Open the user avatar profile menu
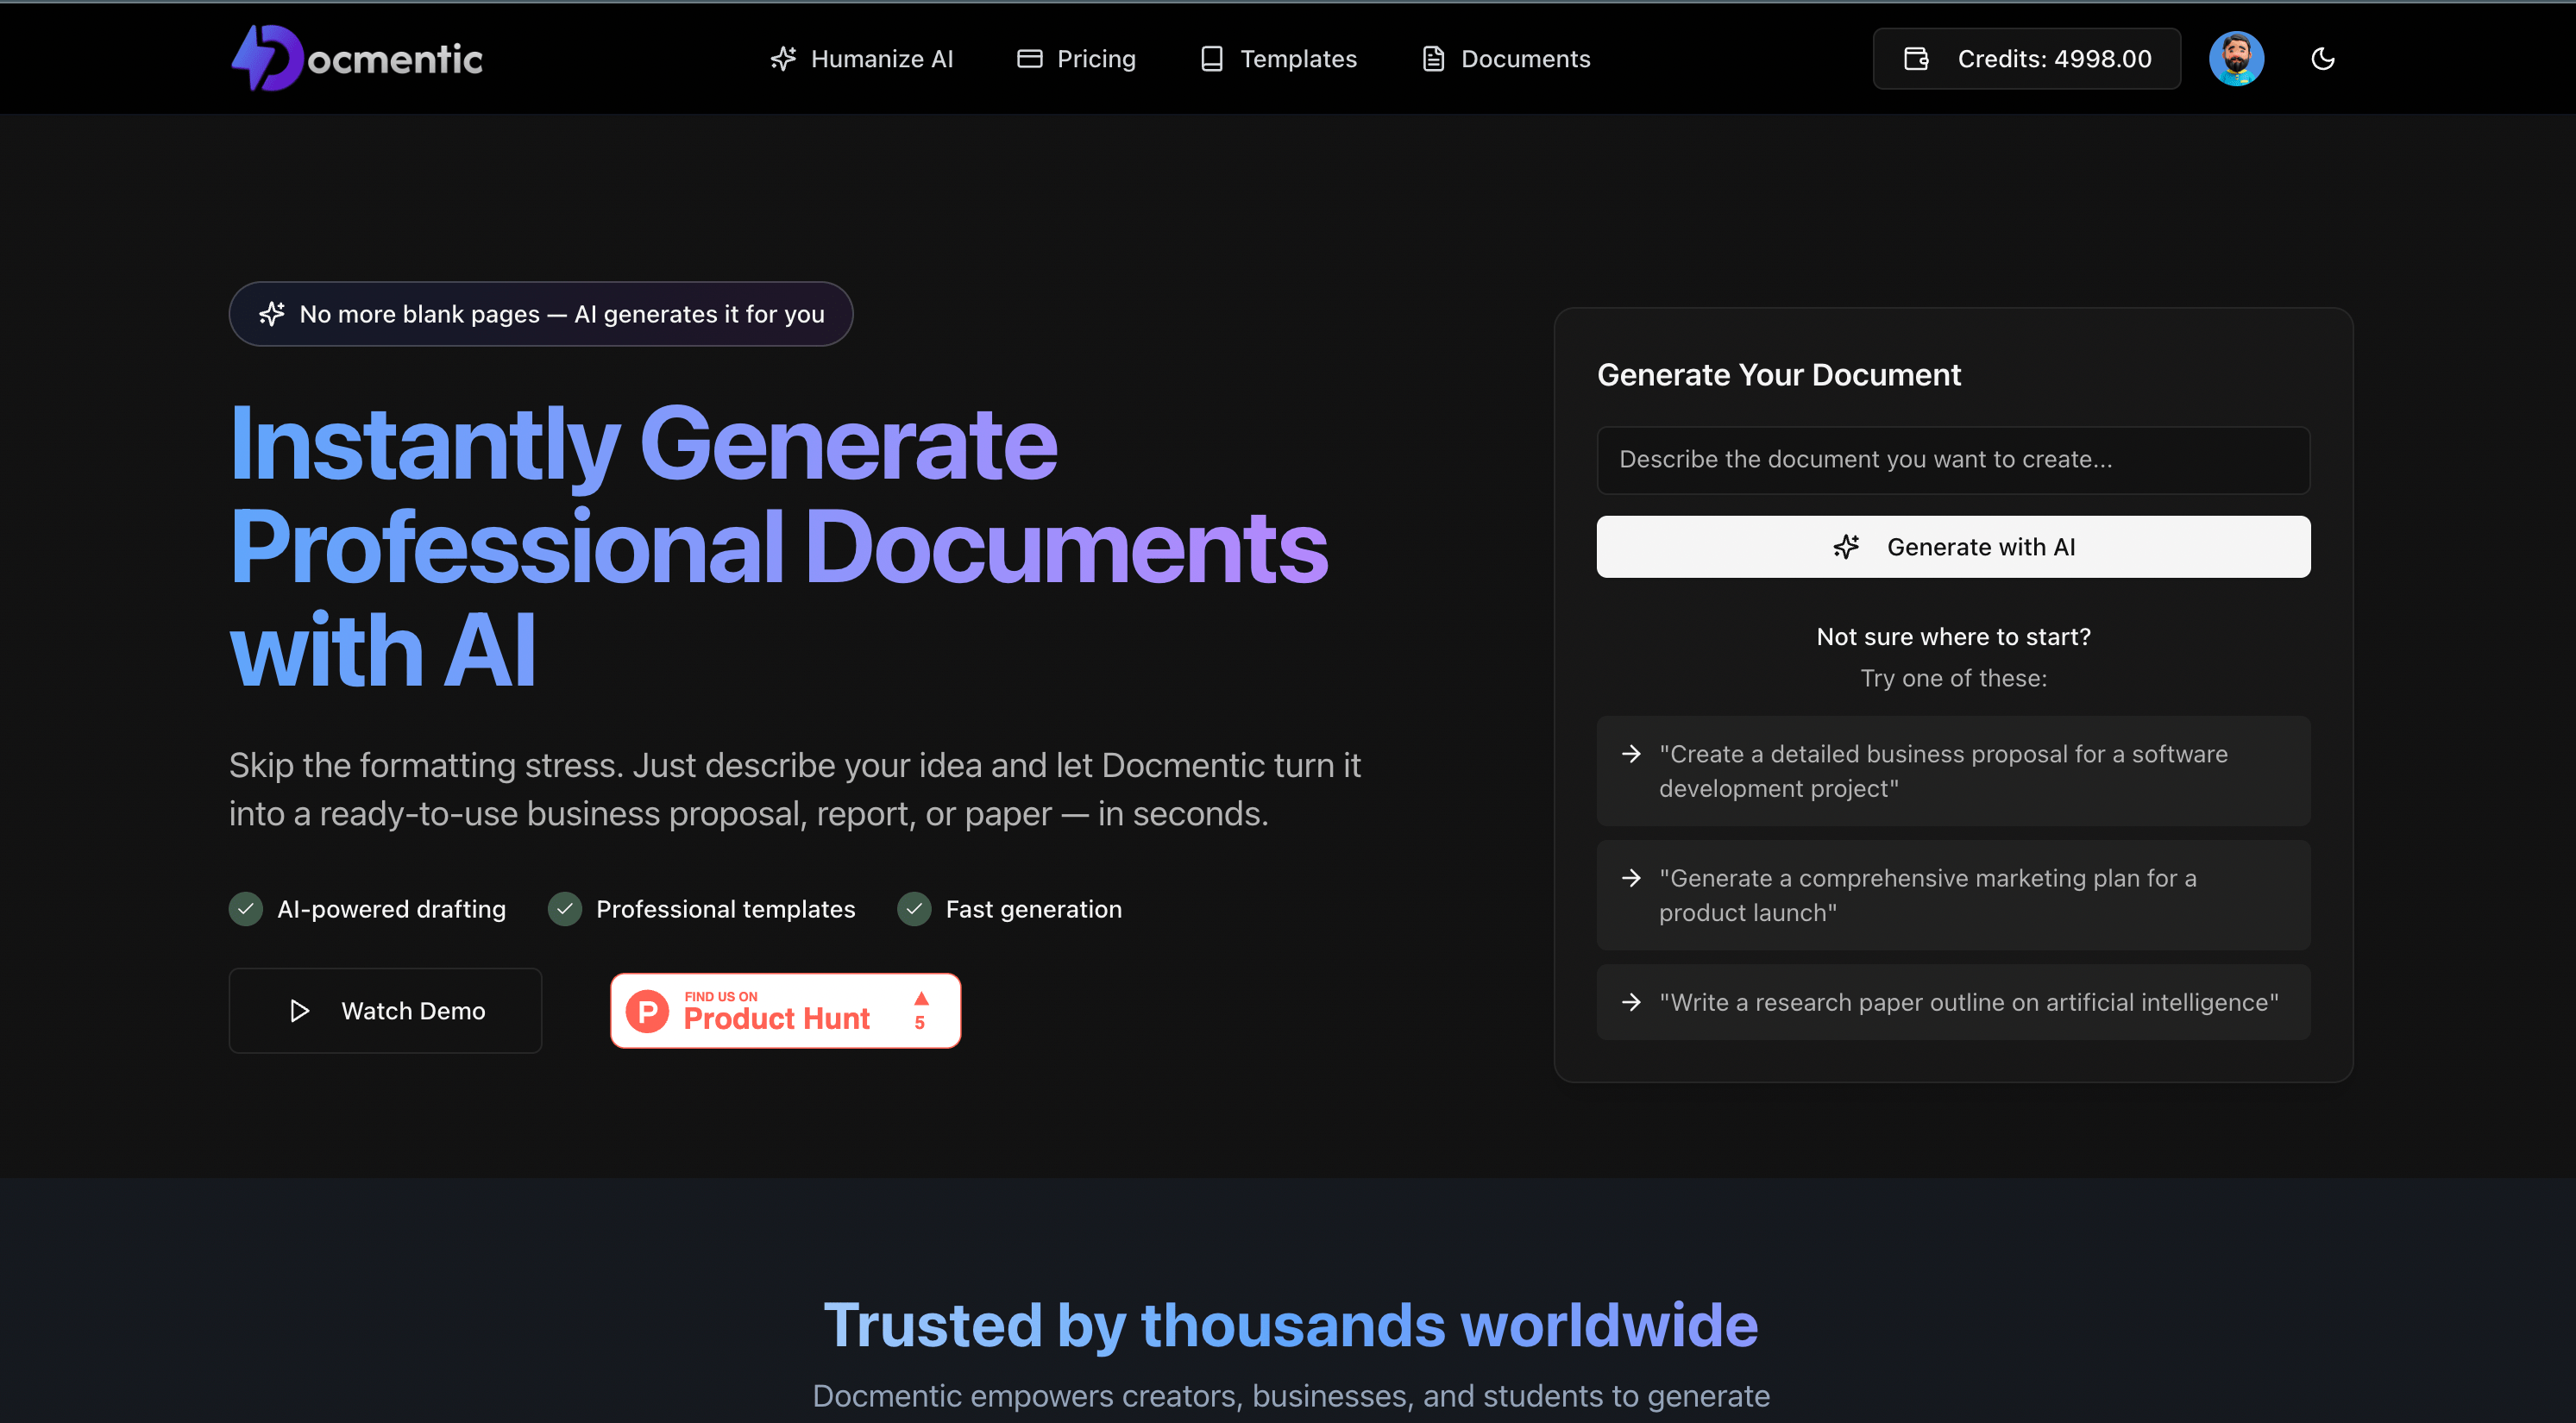Image resolution: width=2576 pixels, height=1423 pixels. [2236, 59]
